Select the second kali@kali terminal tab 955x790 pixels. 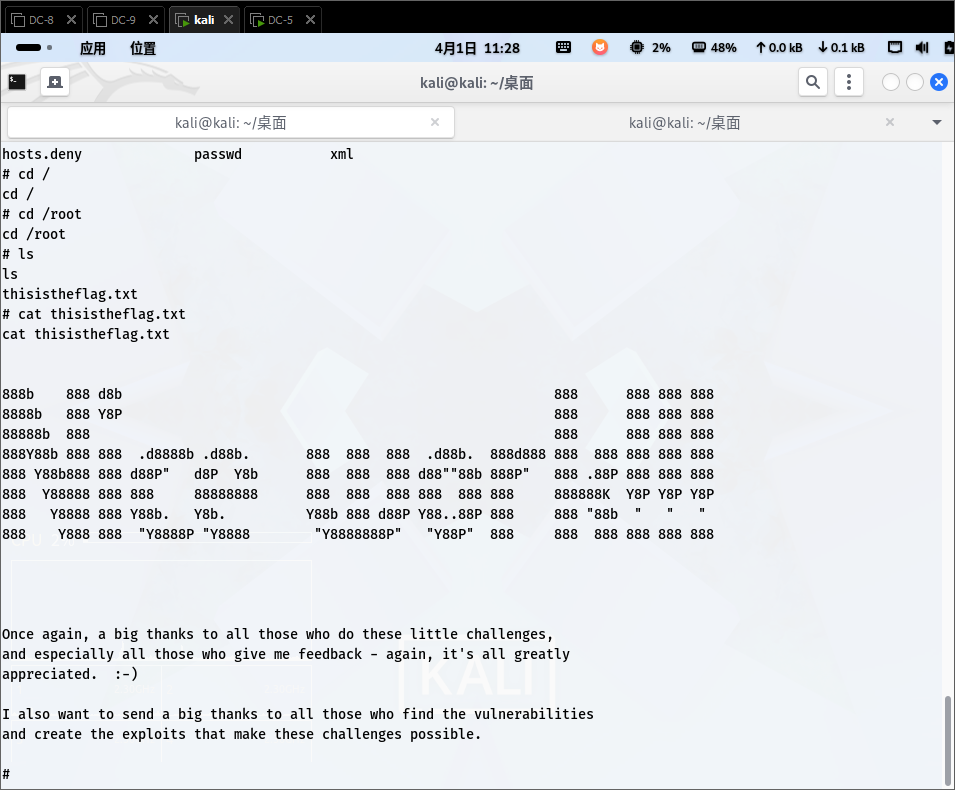click(x=684, y=122)
